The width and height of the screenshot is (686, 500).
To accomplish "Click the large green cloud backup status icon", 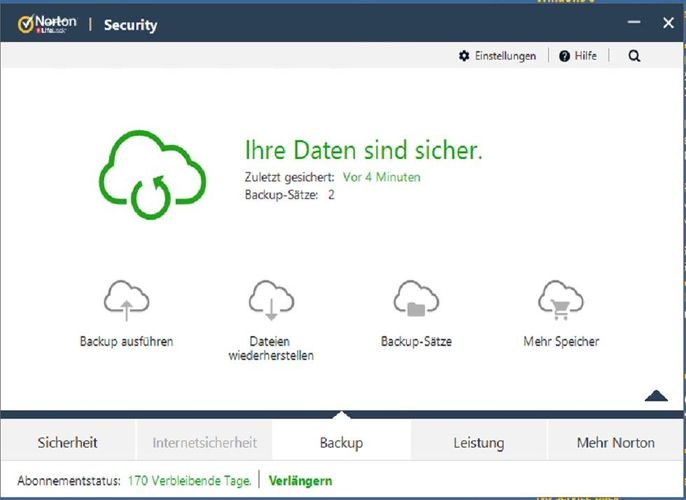I will coord(152,175).
